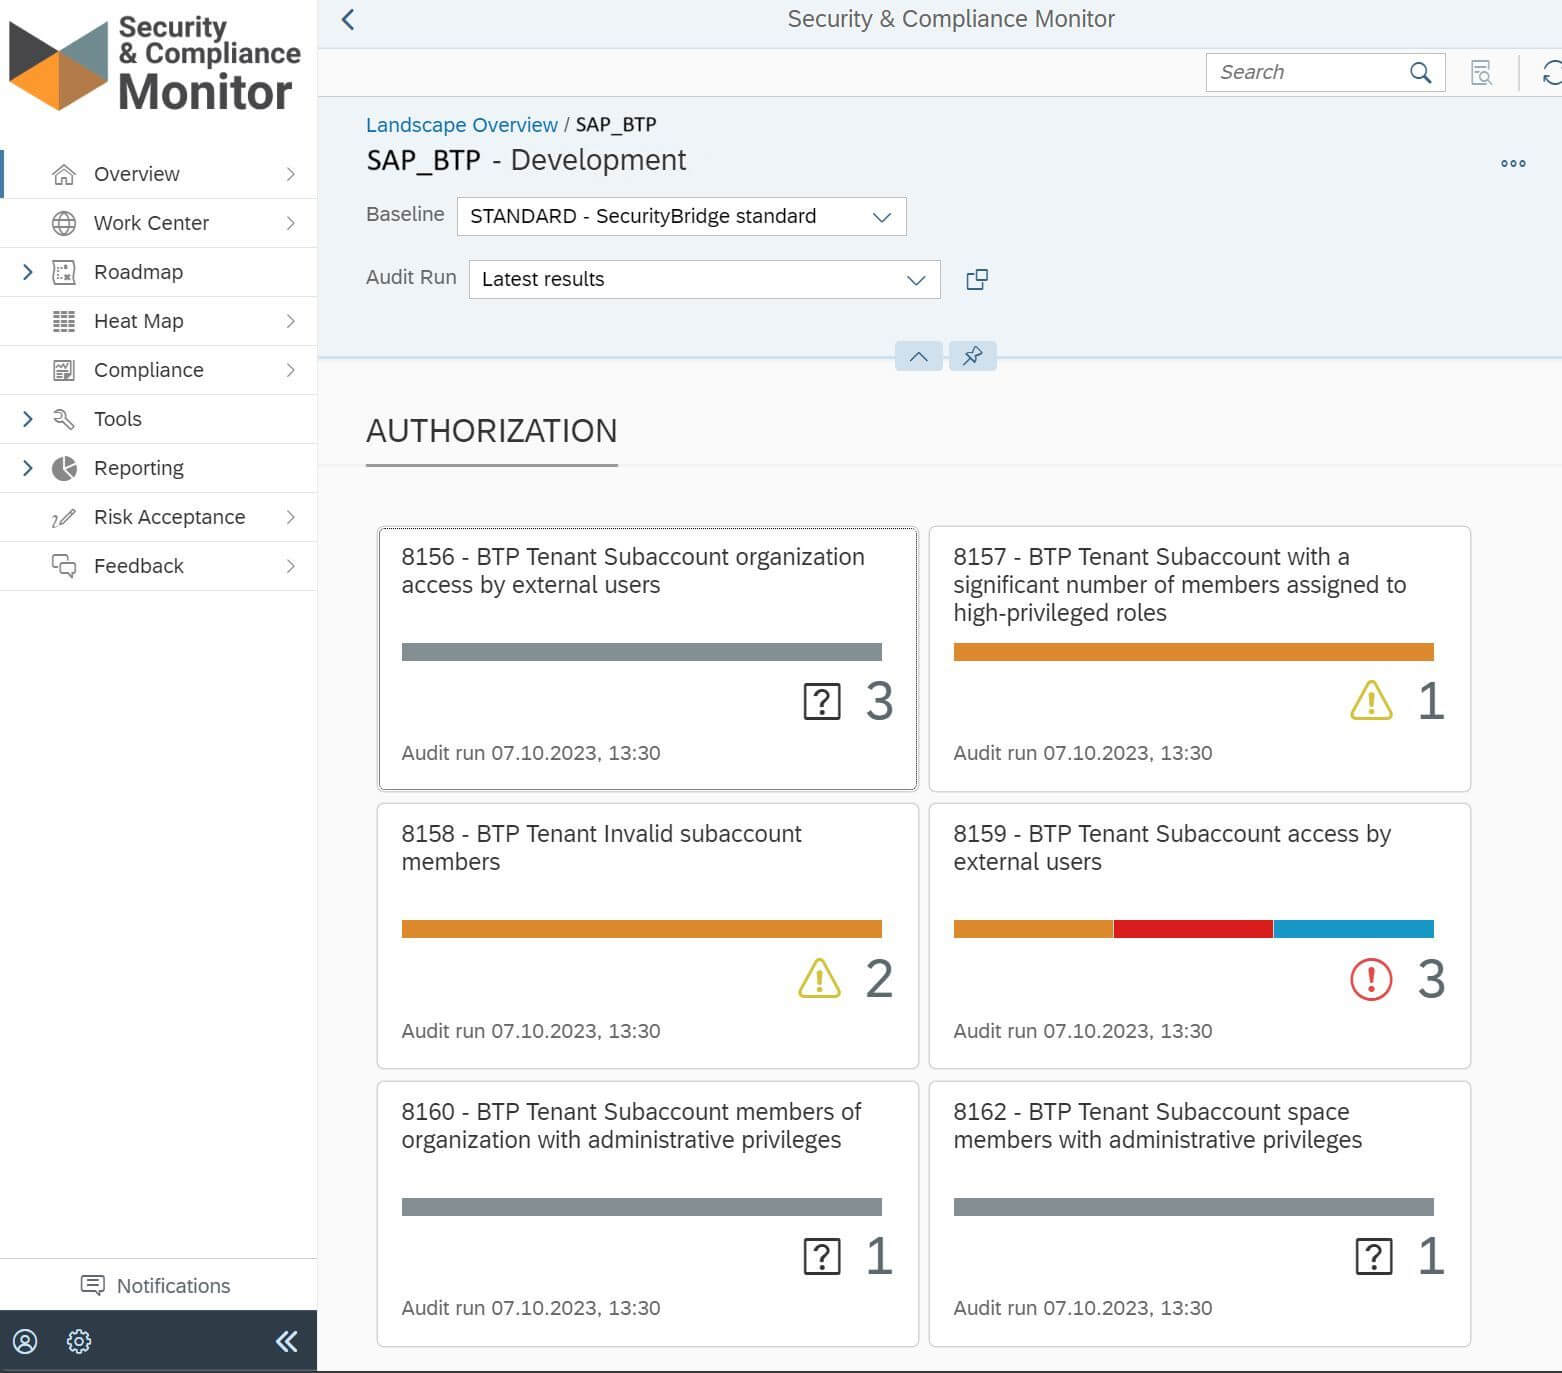Open the Tools wrench icon in sidebar
The image size is (1562, 1373).
pos(64,418)
